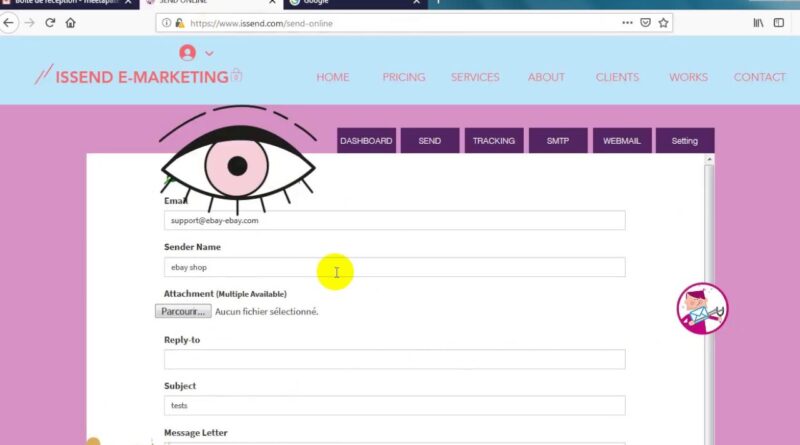The height and width of the screenshot is (445, 800).
Task: Click the user account avatar icon
Action: 187,53
